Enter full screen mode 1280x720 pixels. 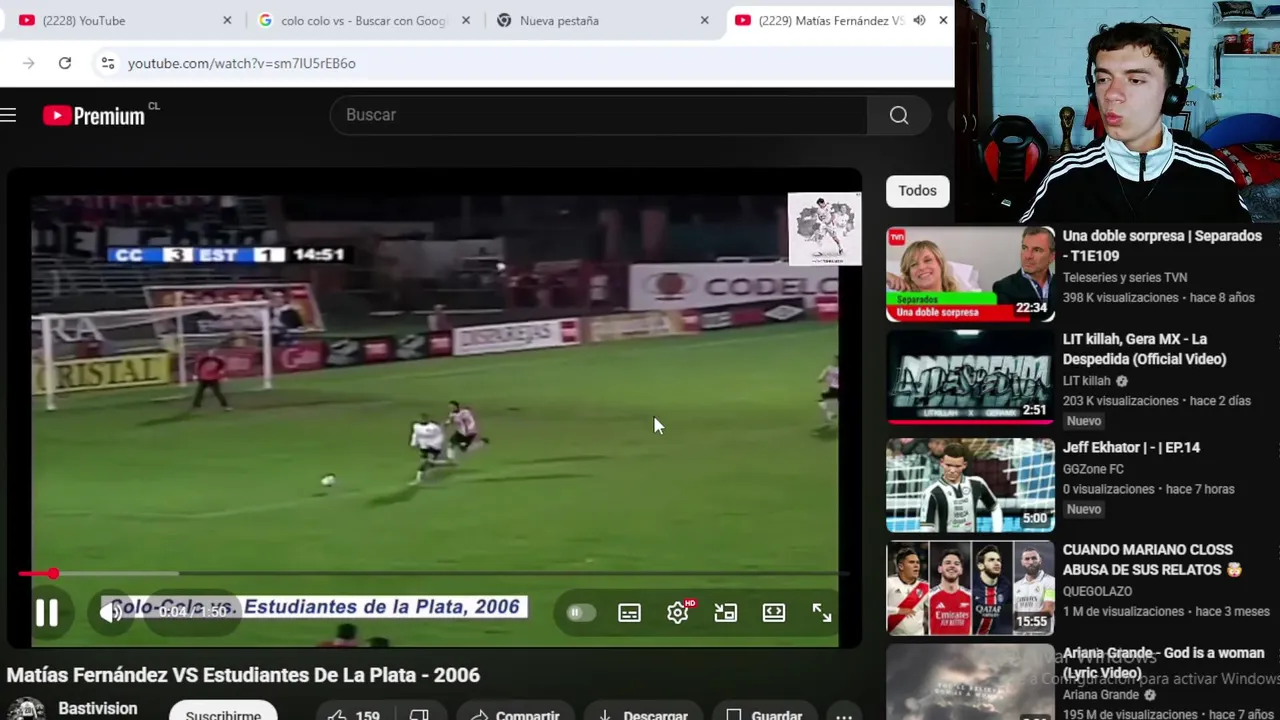point(822,613)
